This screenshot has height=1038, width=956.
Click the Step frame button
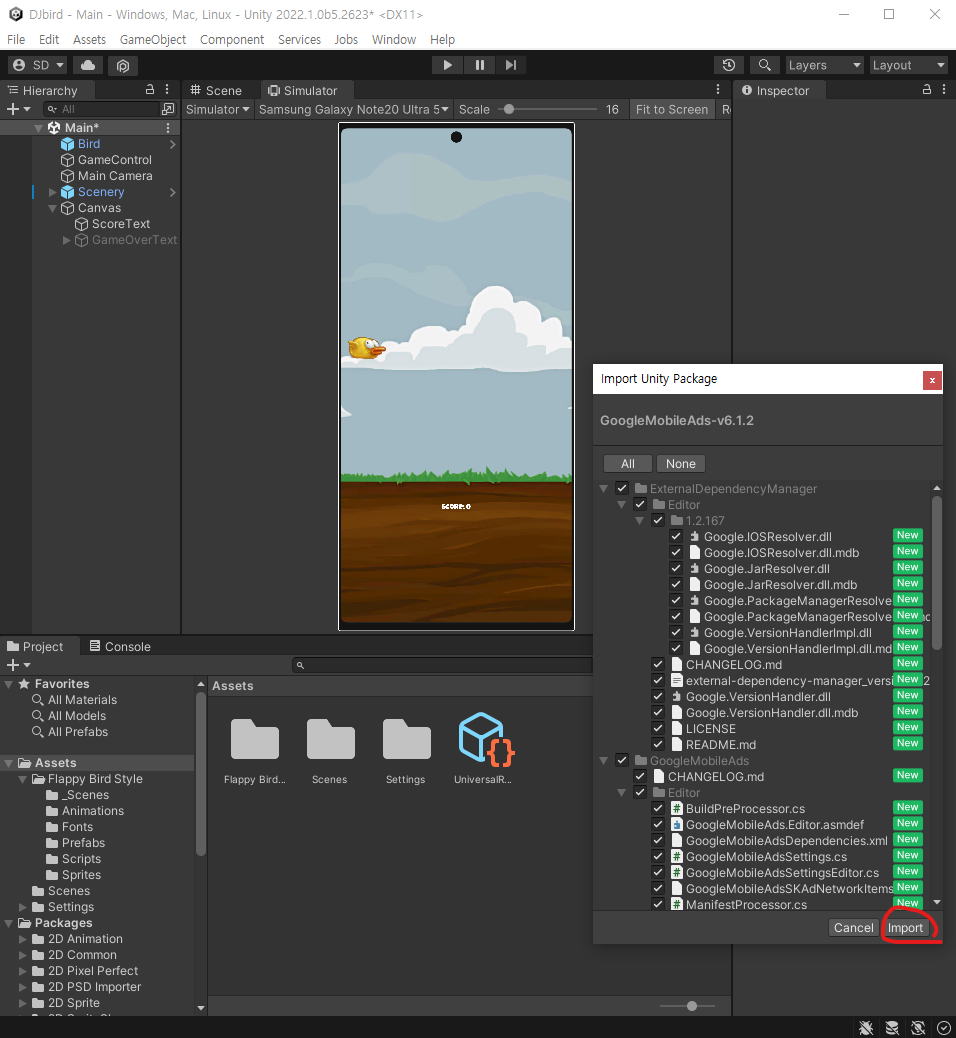click(510, 65)
